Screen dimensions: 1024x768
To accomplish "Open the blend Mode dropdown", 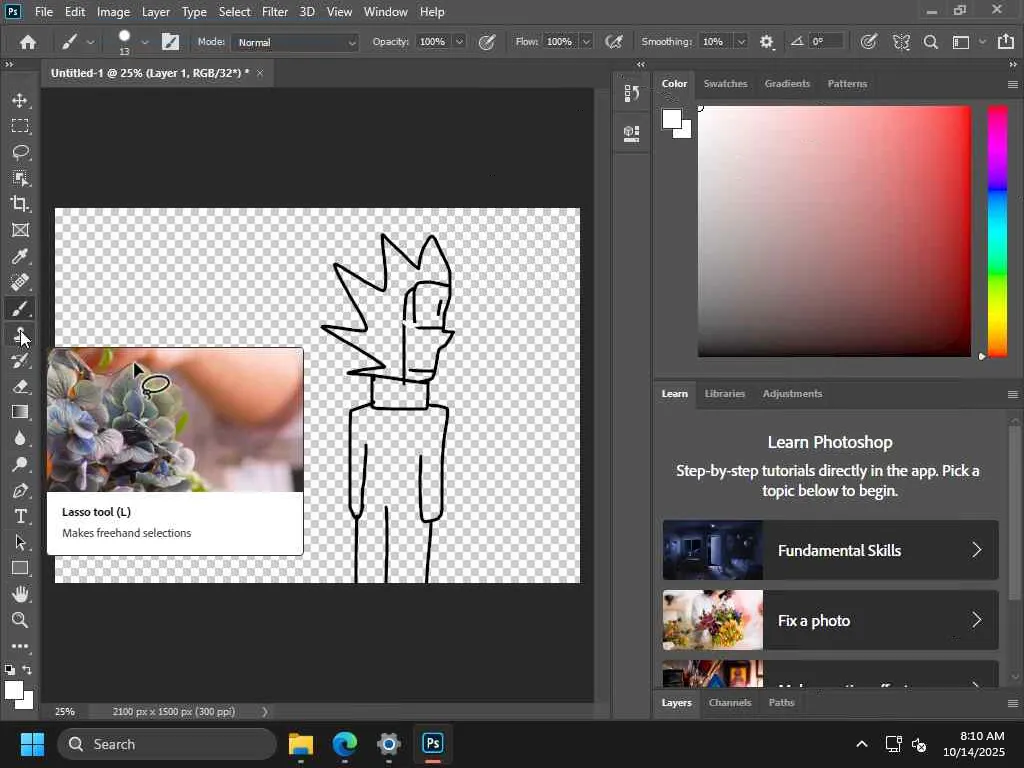I will (295, 42).
